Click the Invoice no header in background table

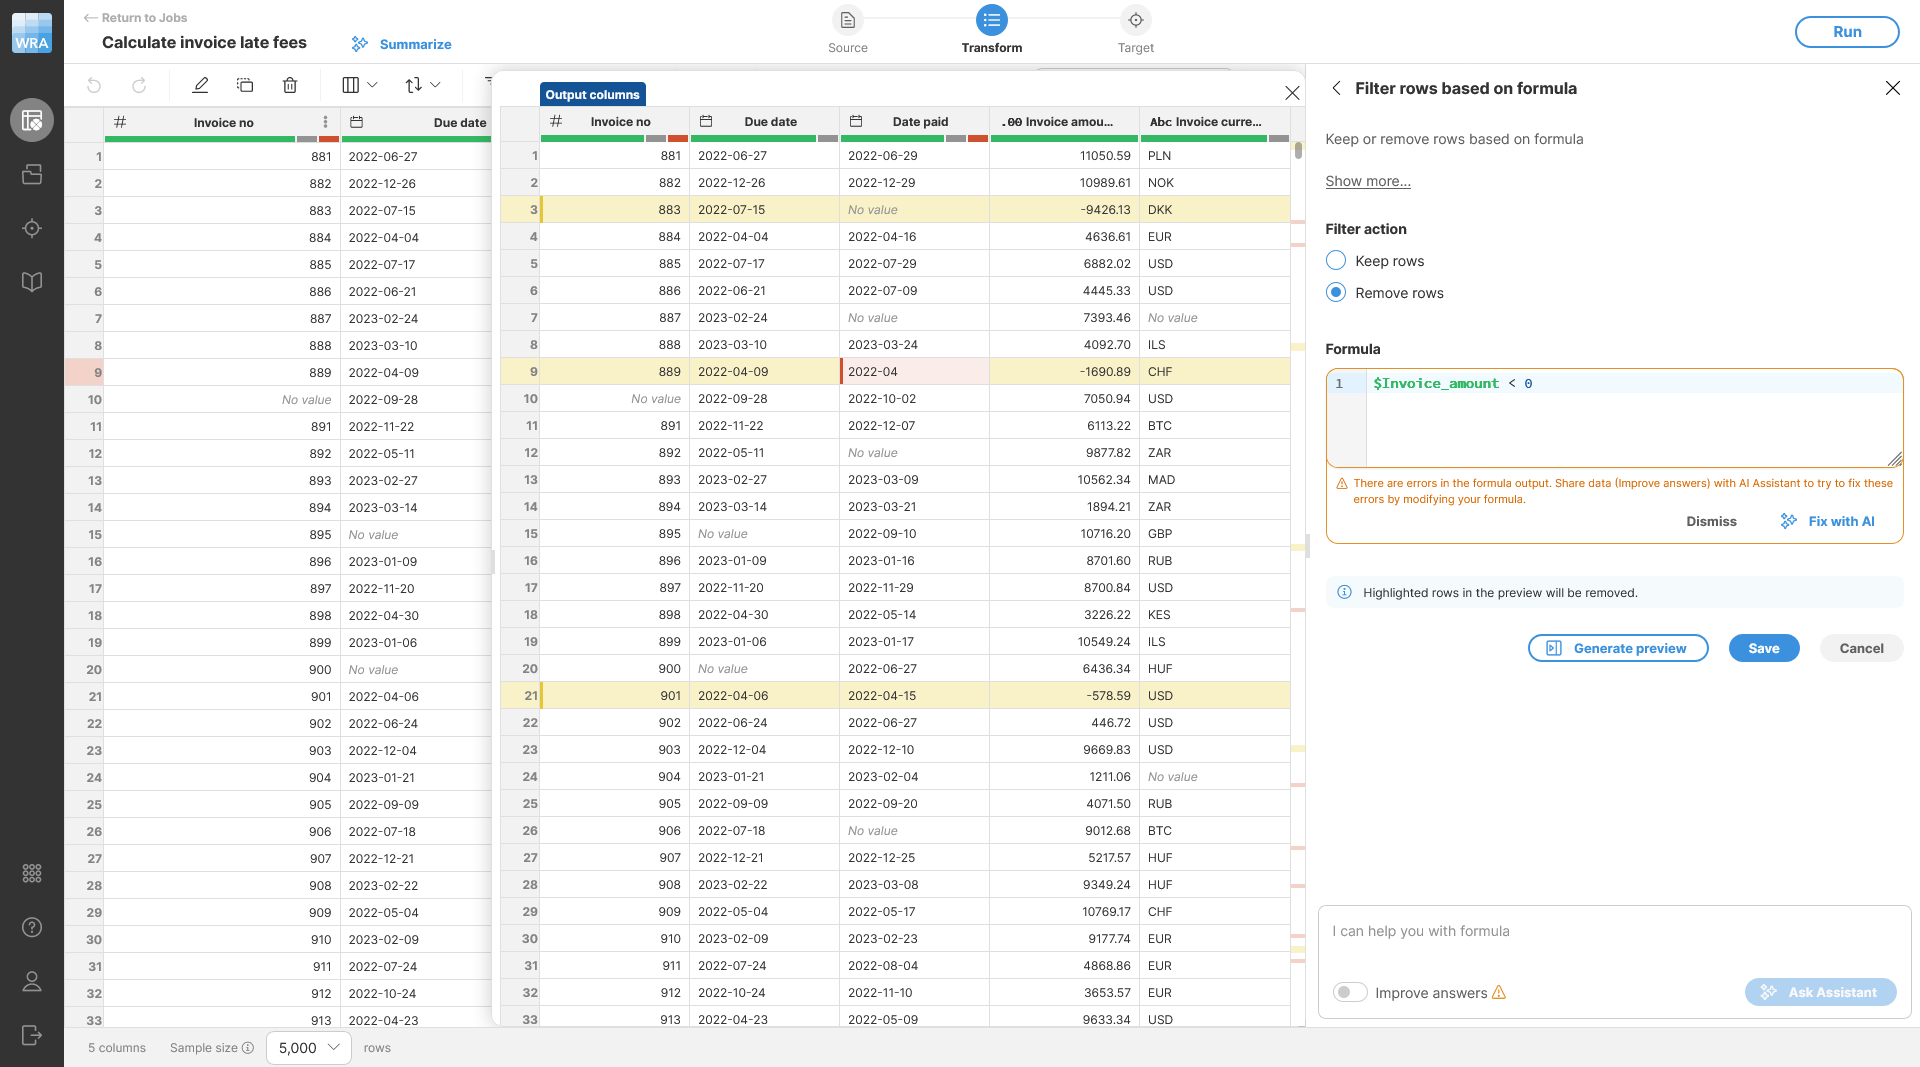point(223,123)
